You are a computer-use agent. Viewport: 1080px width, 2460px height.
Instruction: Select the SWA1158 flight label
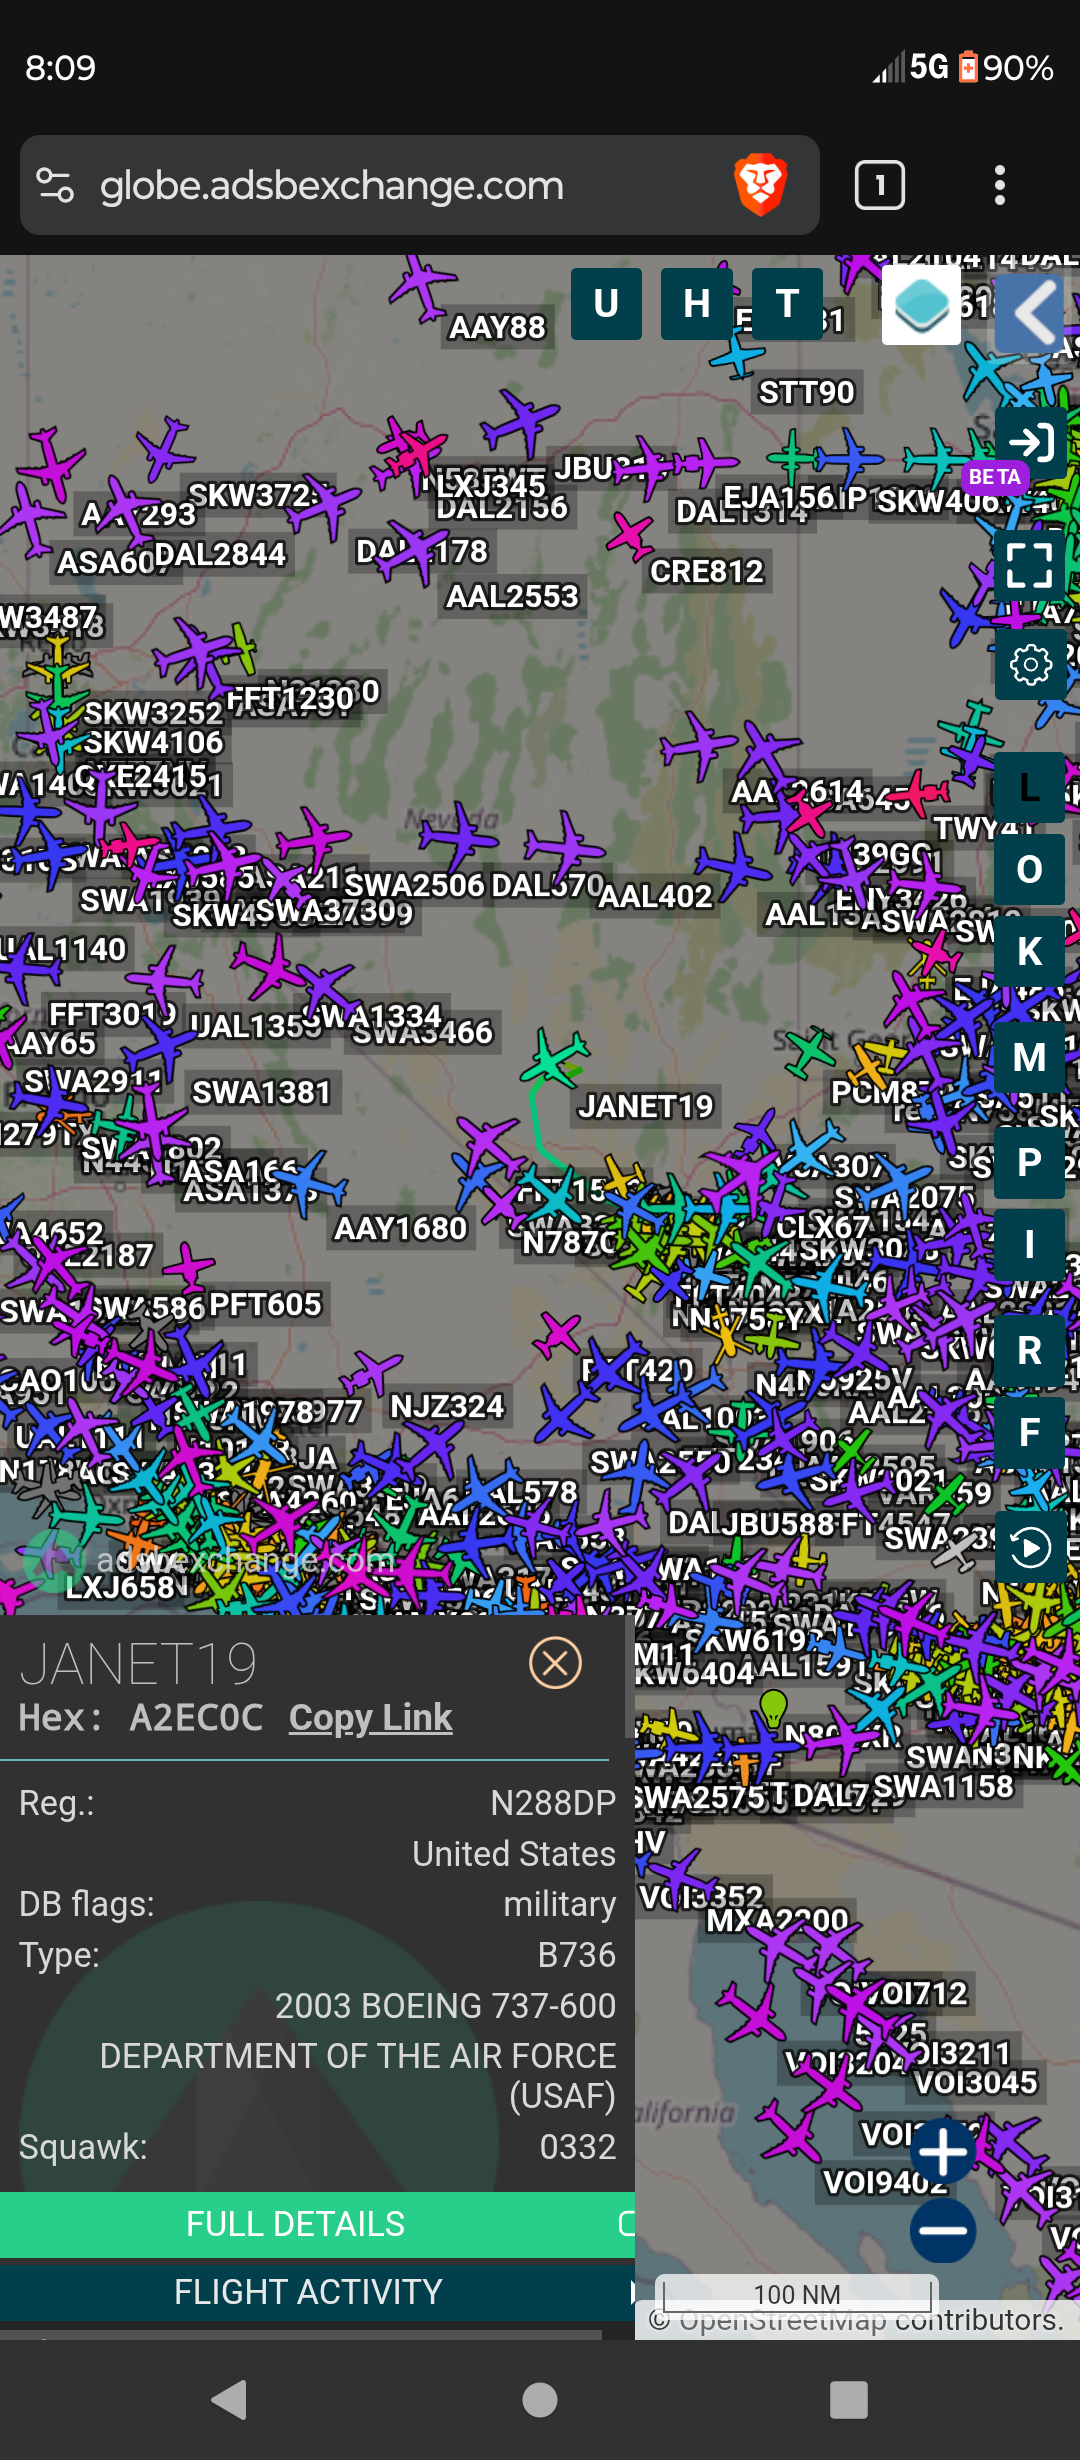point(943,1786)
